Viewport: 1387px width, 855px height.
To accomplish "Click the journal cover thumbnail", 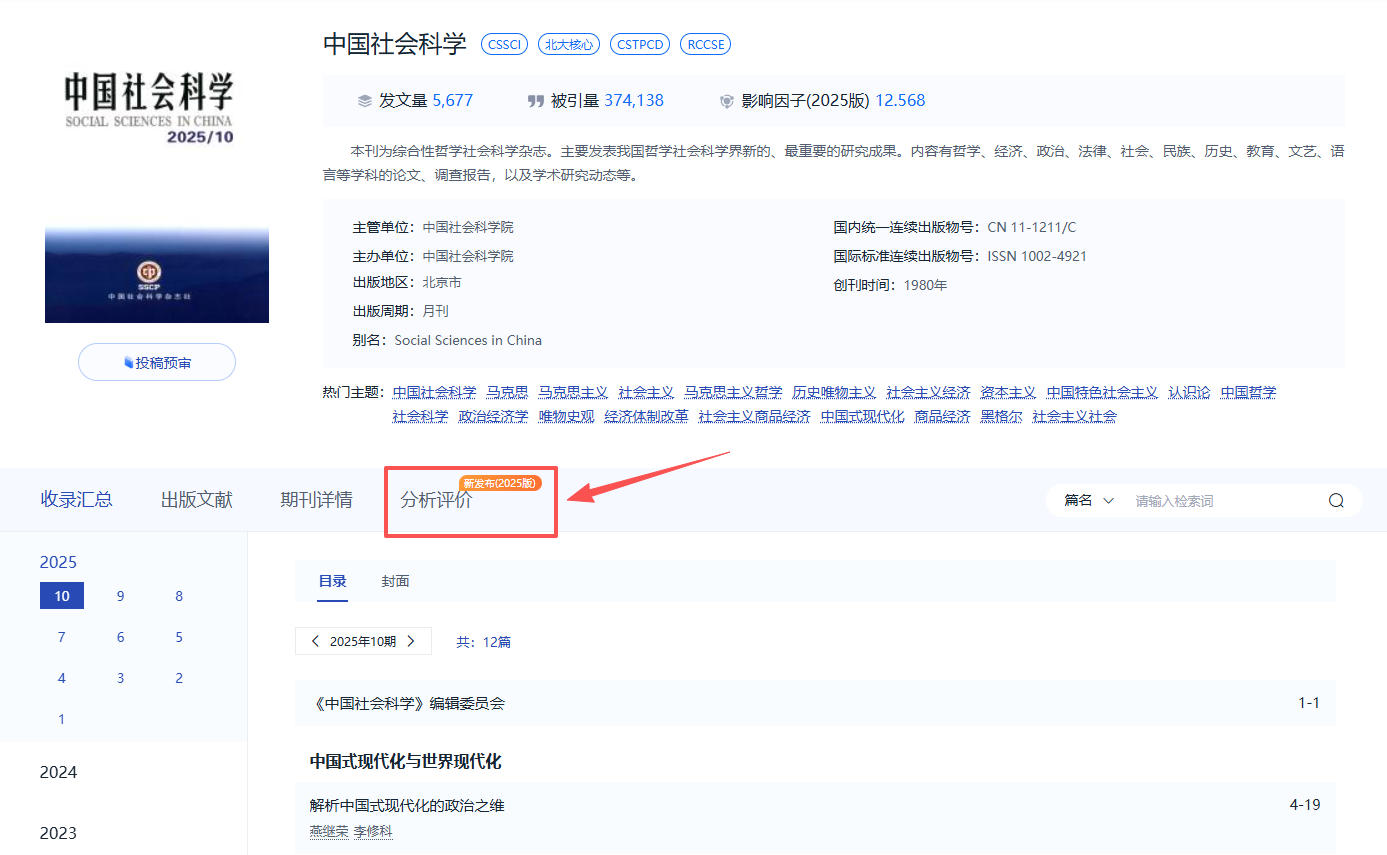I will [x=156, y=273].
